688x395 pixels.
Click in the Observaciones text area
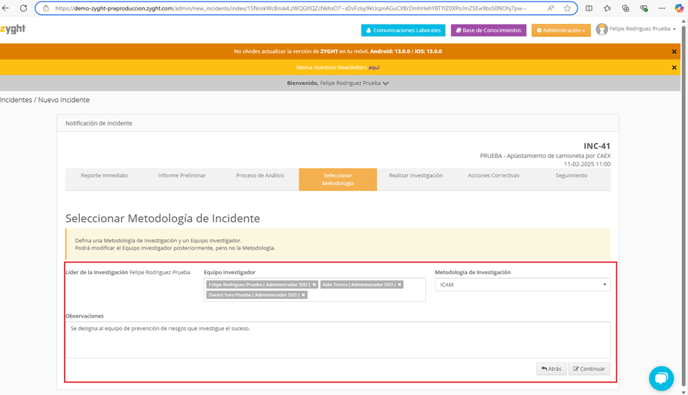pos(338,340)
